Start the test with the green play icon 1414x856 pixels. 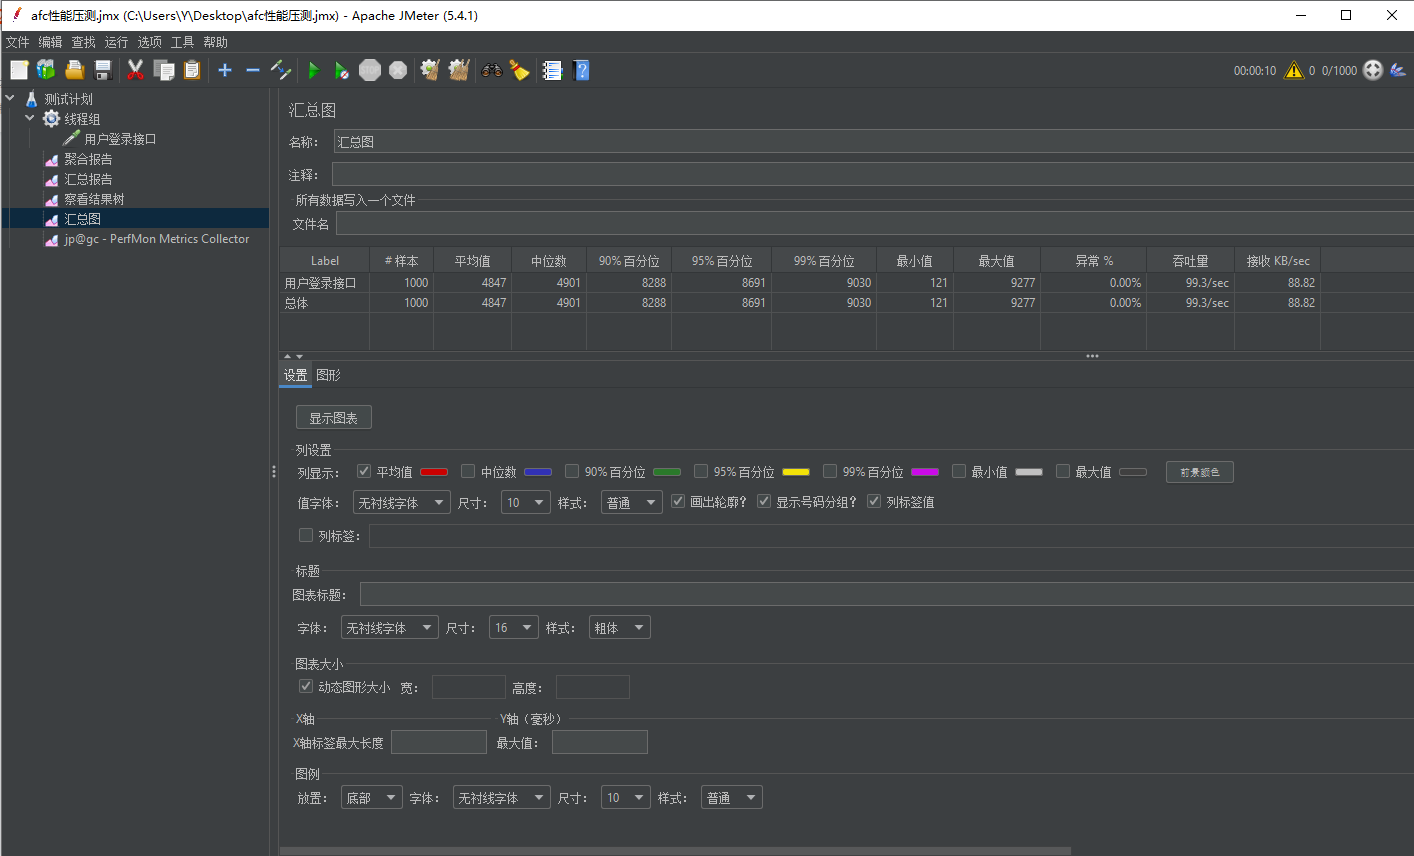point(313,70)
